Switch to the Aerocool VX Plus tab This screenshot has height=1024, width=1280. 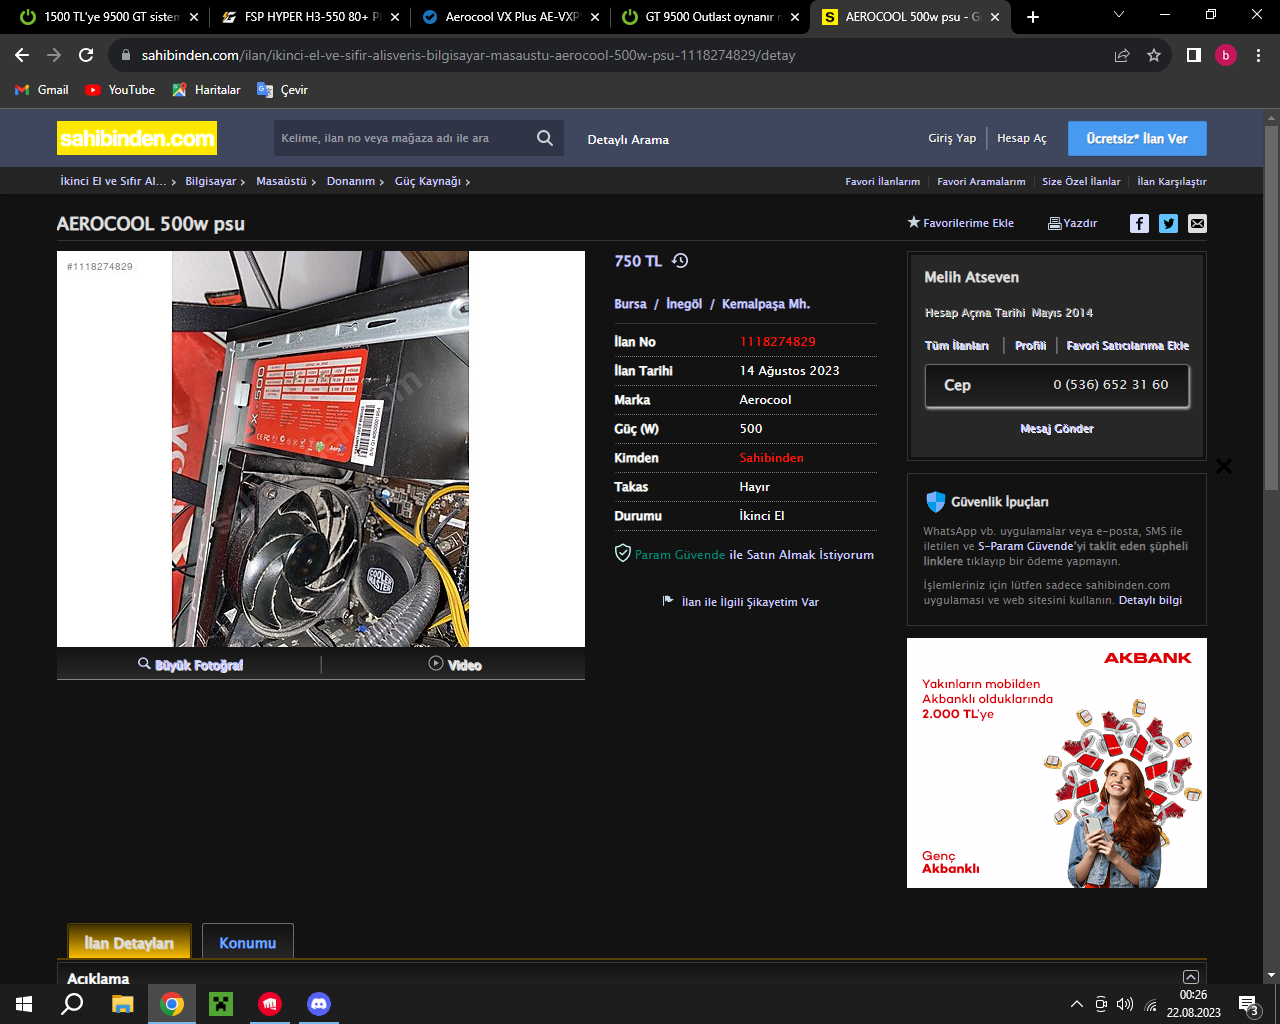pos(511,16)
